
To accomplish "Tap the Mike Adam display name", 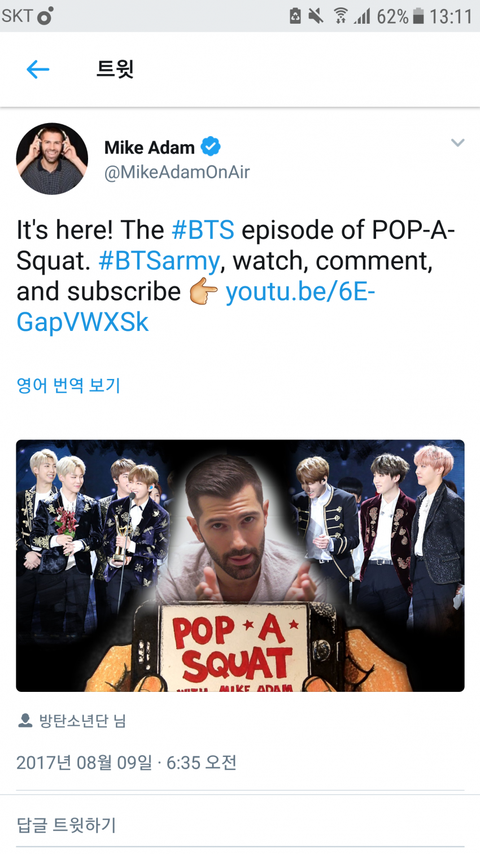I will click(149, 147).
